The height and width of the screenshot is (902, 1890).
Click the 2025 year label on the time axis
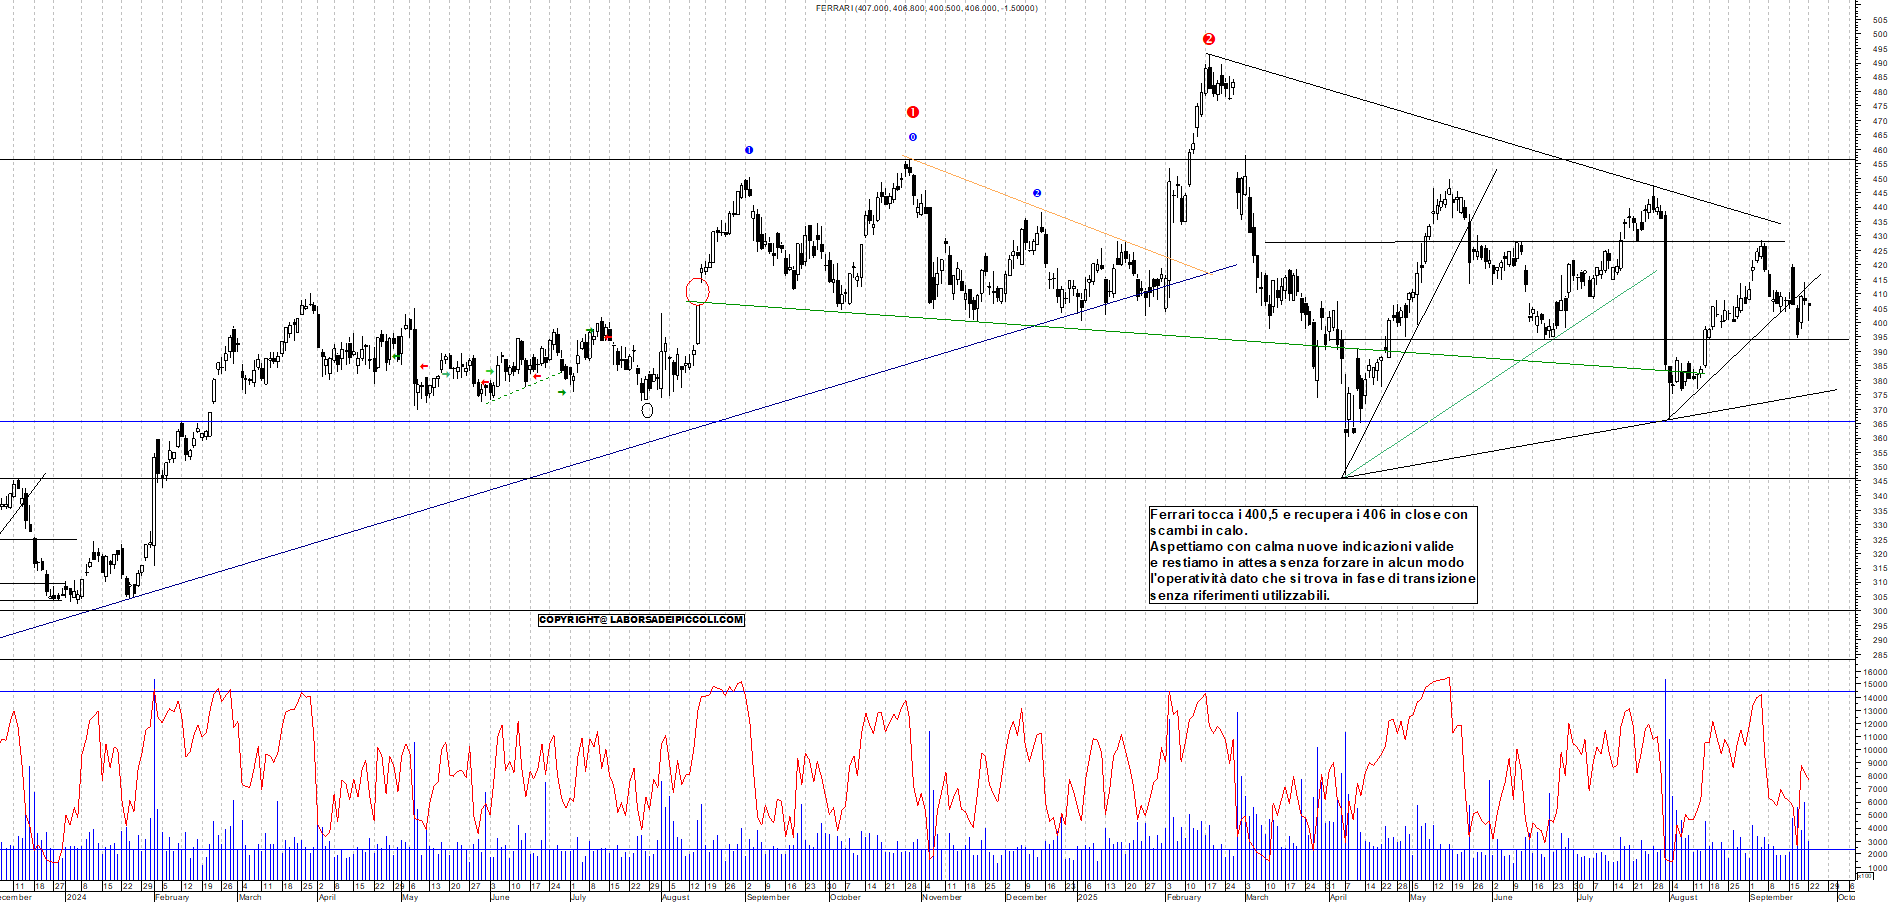tap(1087, 897)
